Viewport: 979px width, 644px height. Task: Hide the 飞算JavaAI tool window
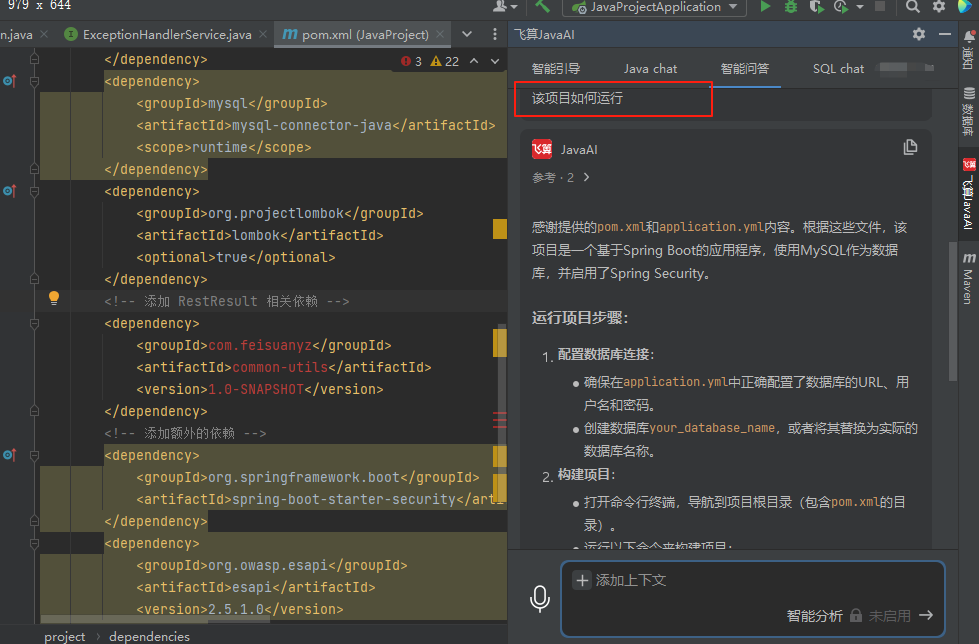[945, 34]
